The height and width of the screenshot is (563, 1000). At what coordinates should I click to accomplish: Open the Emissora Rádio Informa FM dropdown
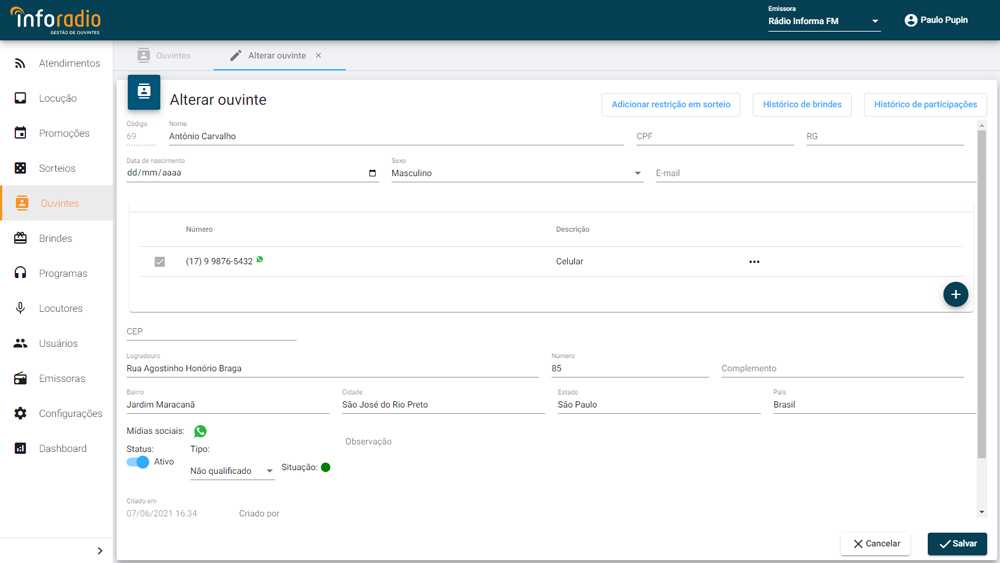point(824,21)
